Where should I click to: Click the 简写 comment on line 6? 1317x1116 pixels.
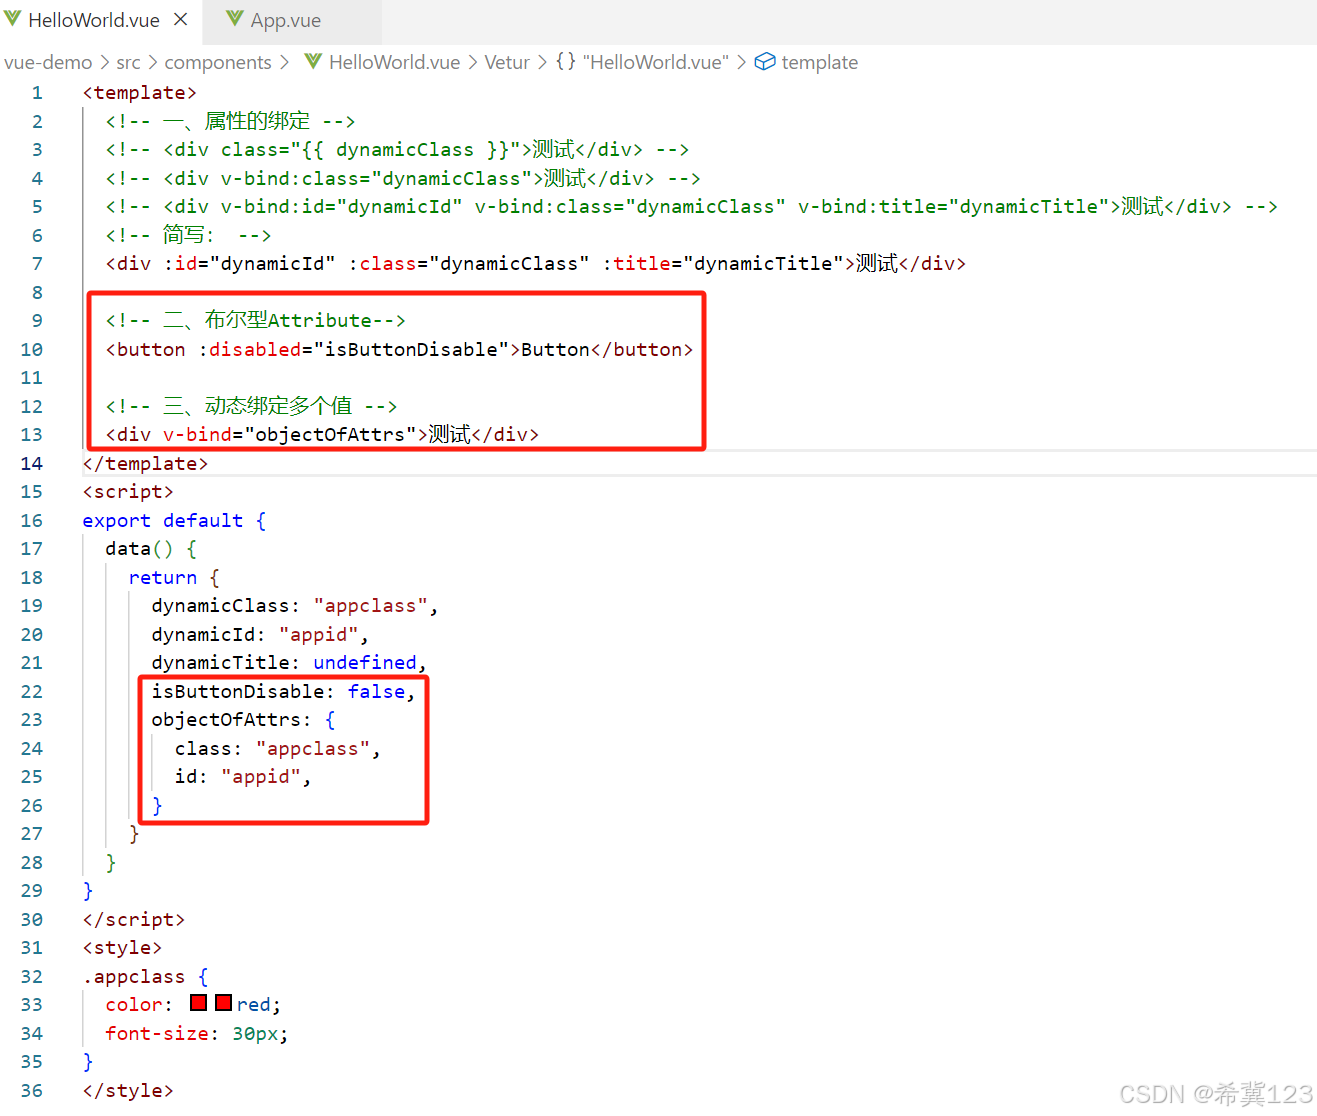188,235
